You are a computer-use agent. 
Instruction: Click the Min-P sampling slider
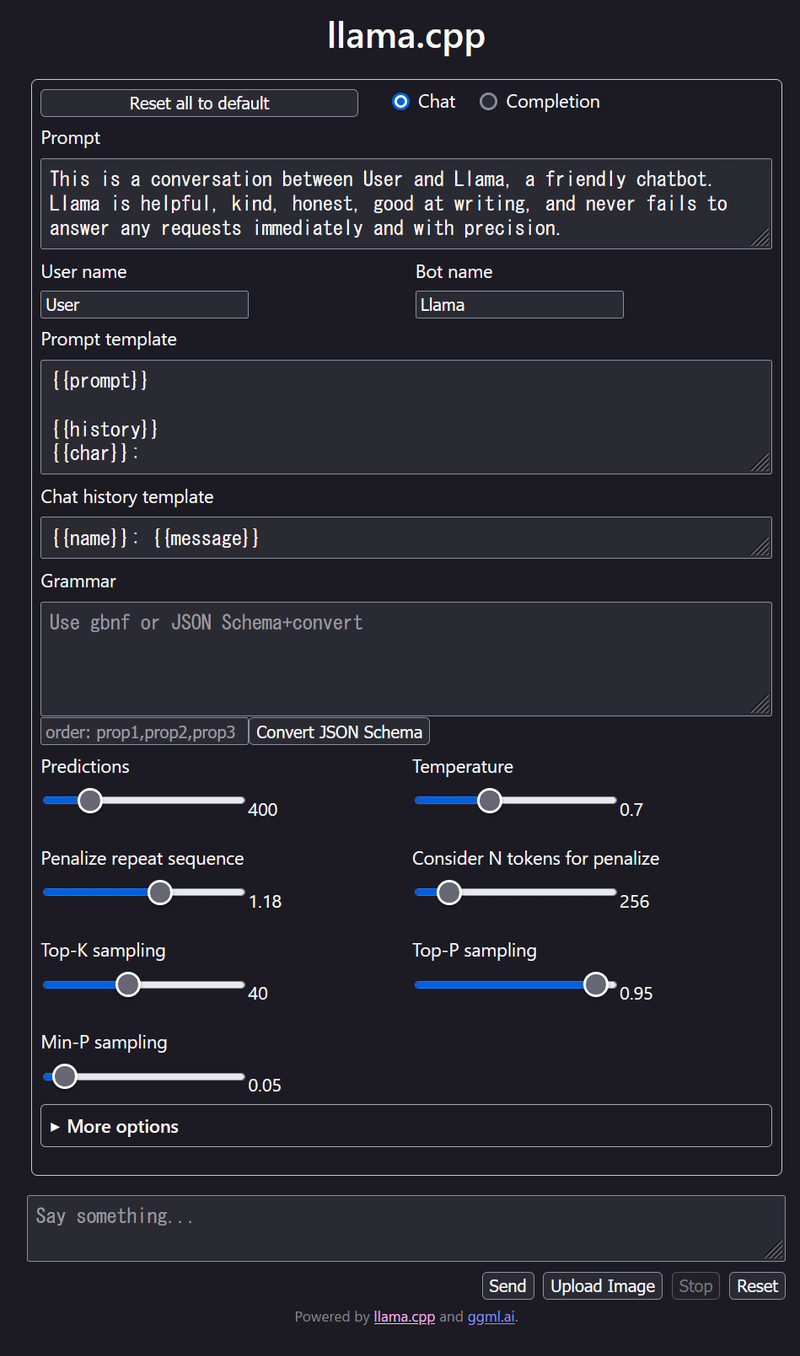coord(144,1076)
